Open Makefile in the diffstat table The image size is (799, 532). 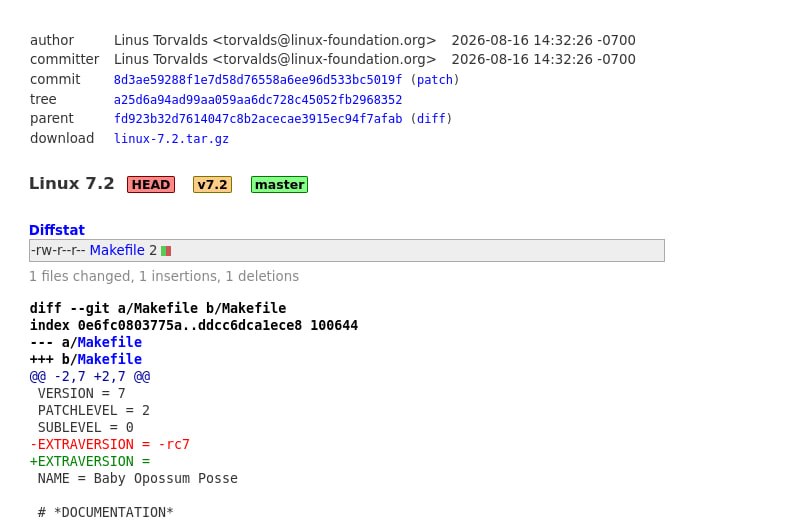coord(117,250)
